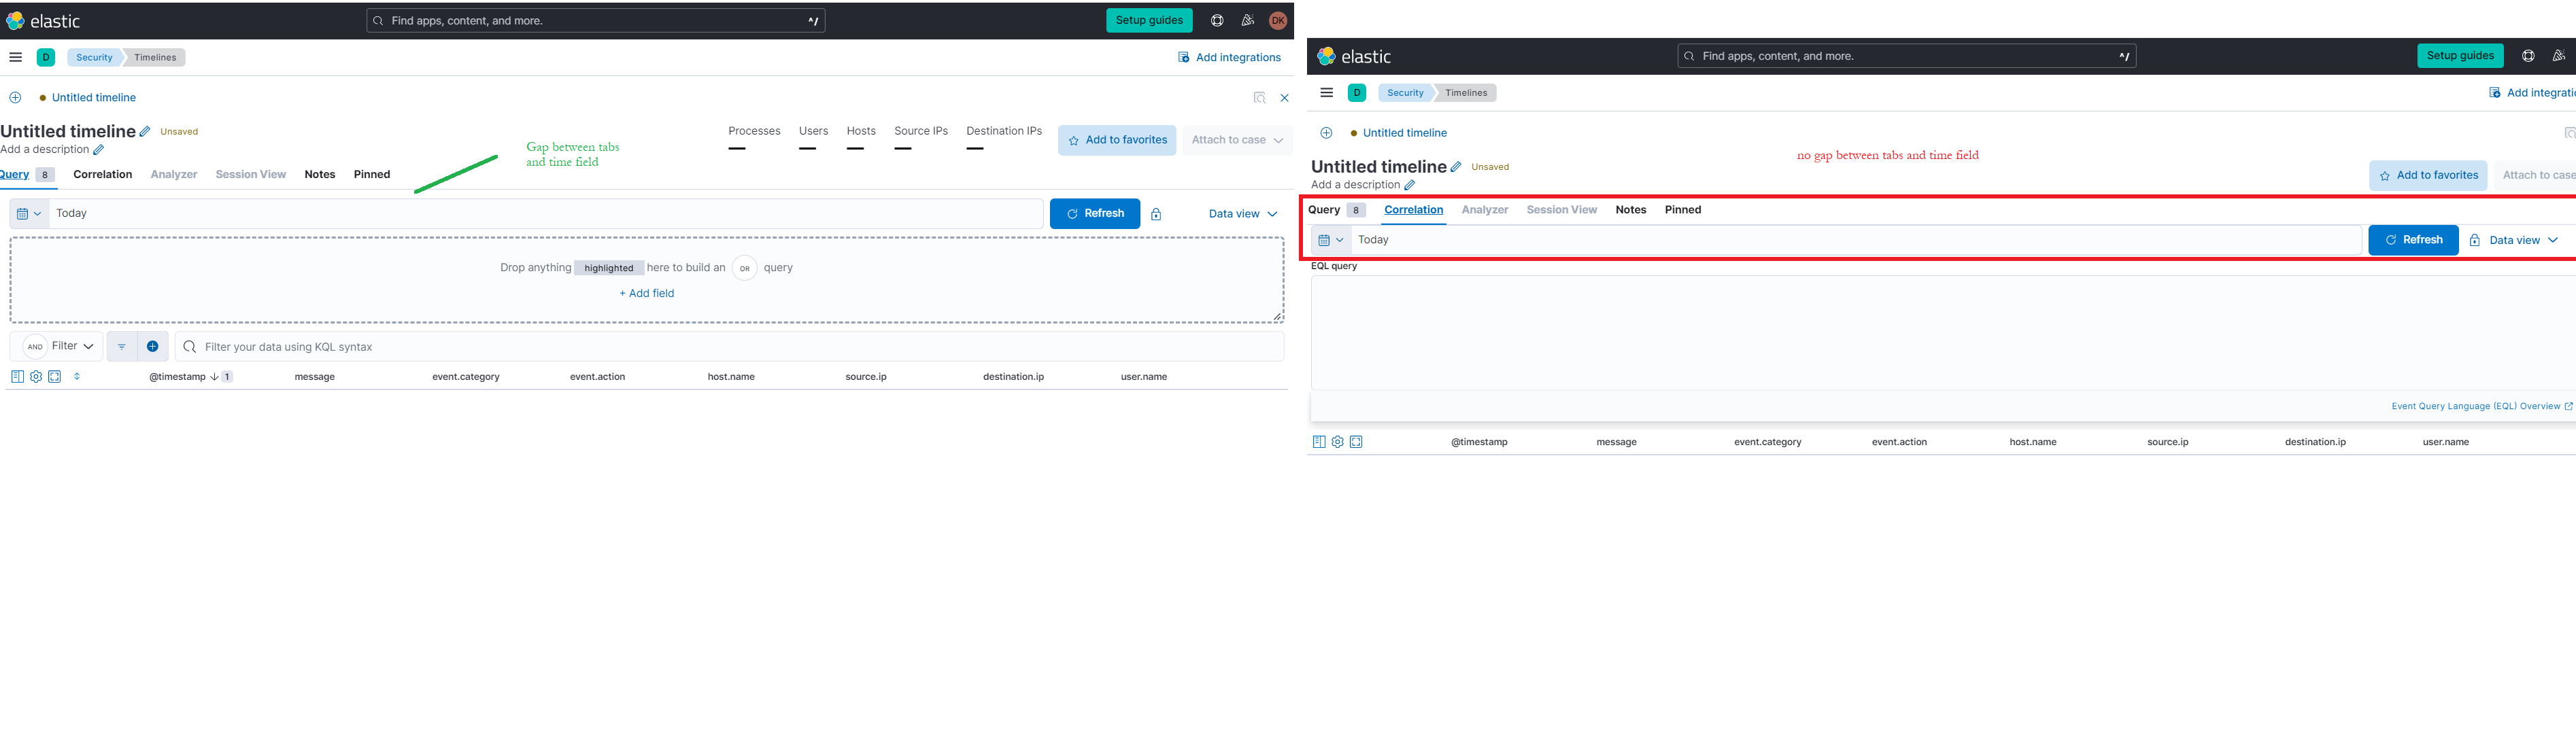Open the help icon in the top bar
The height and width of the screenshot is (734, 2576).
(x=1217, y=20)
